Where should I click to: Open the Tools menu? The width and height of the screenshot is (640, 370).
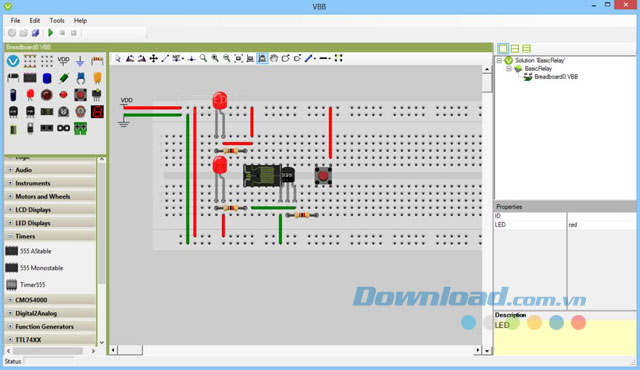[57, 20]
